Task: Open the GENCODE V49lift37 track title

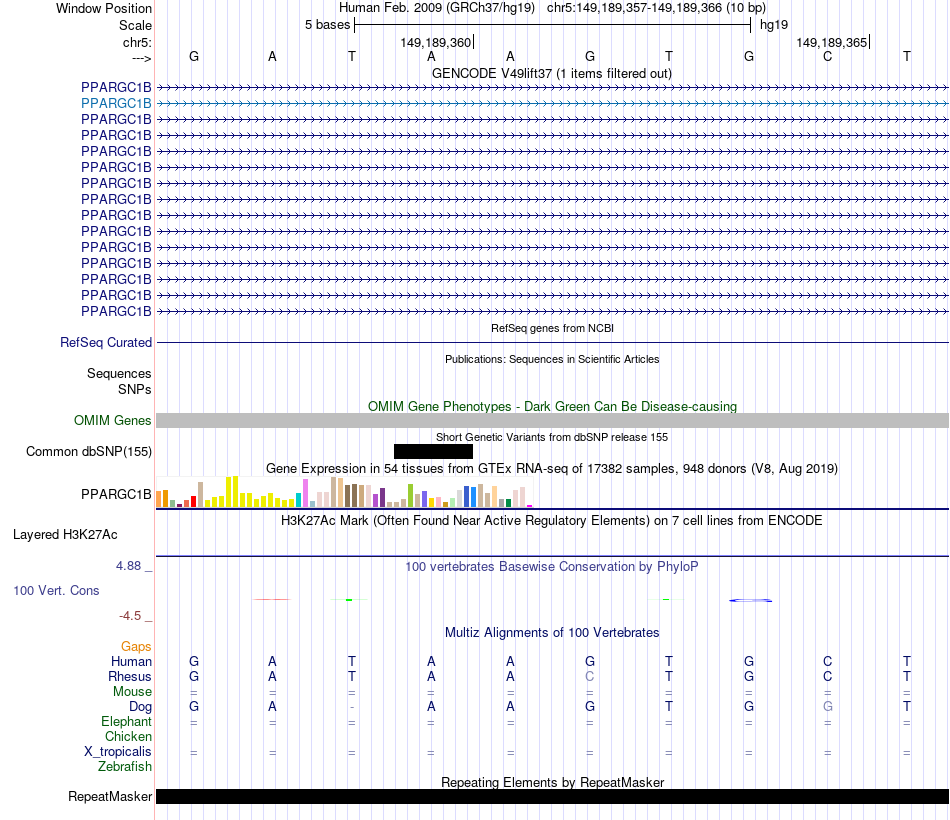Action: click(x=551, y=73)
